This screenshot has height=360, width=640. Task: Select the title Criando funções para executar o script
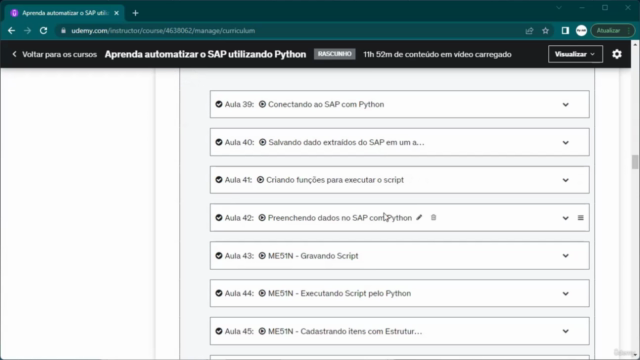pyautogui.click(x=335, y=180)
